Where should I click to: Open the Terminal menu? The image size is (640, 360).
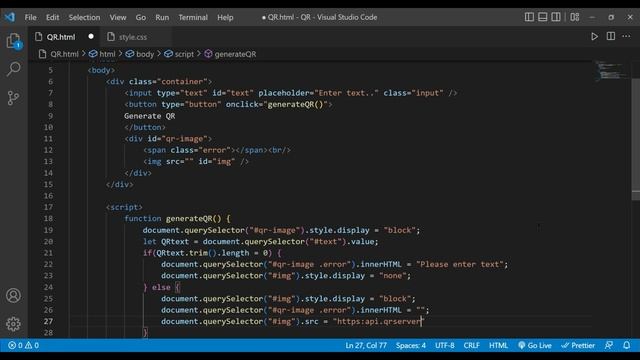pos(193,17)
